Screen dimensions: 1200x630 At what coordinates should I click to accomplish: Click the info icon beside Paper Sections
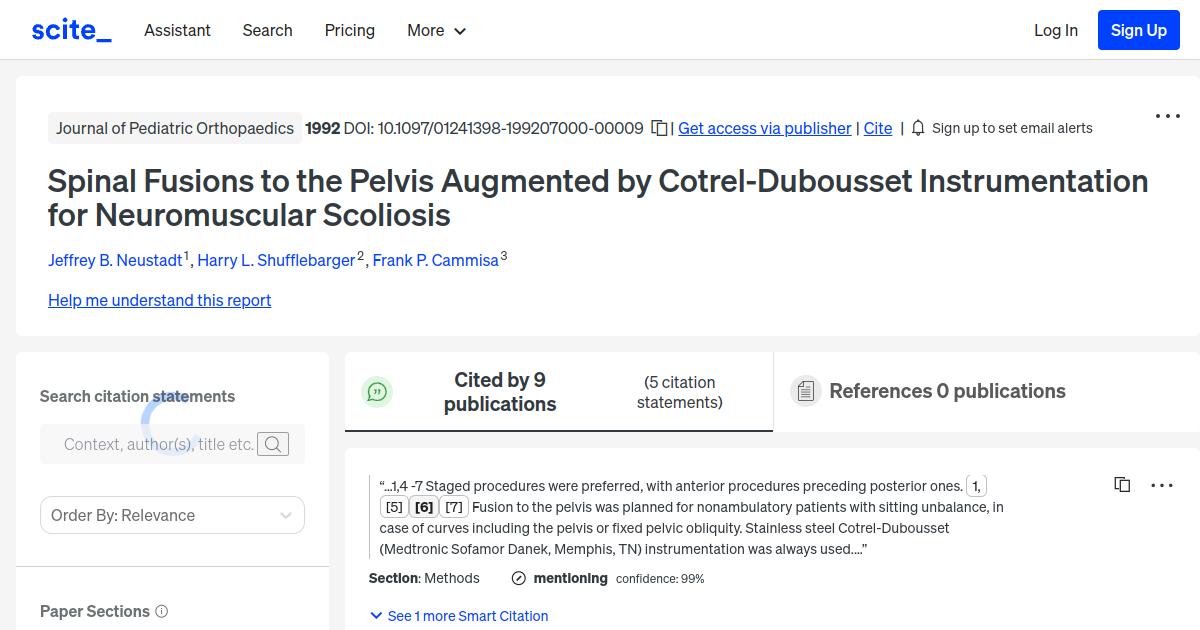click(x=163, y=611)
